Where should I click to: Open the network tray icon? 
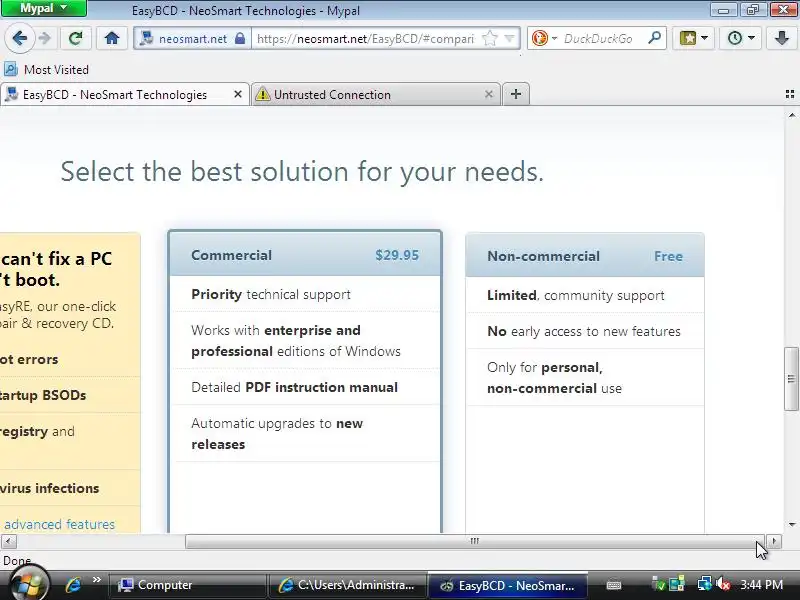pyautogui.click(x=705, y=584)
